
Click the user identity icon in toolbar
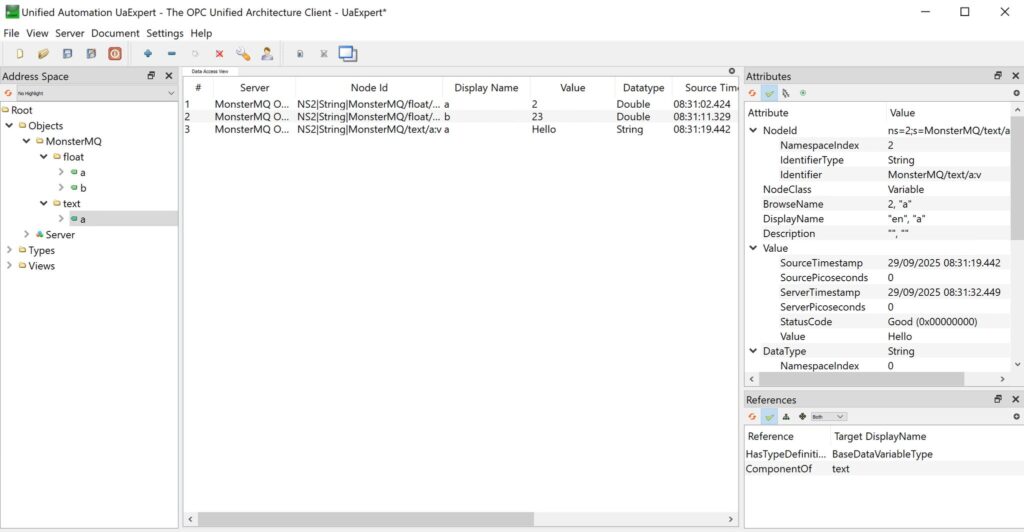pyautogui.click(x=267, y=54)
